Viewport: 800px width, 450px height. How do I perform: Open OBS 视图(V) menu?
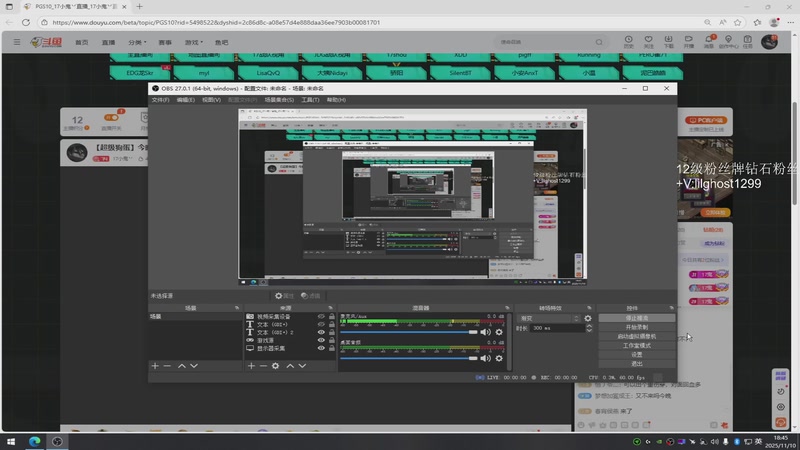click(x=211, y=100)
